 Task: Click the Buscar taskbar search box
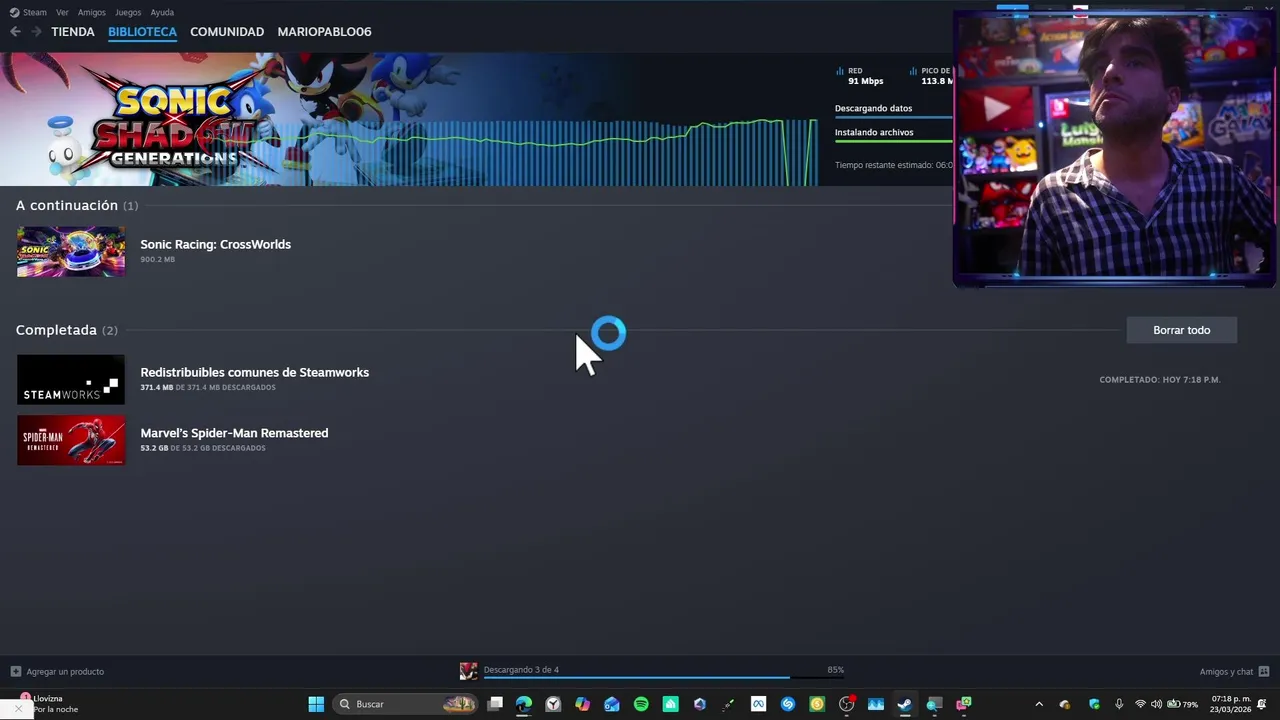405,704
